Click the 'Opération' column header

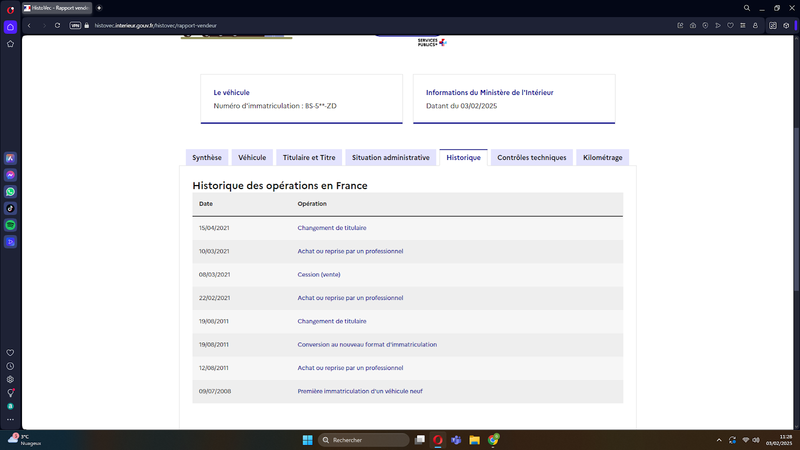pyautogui.click(x=312, y=204)
